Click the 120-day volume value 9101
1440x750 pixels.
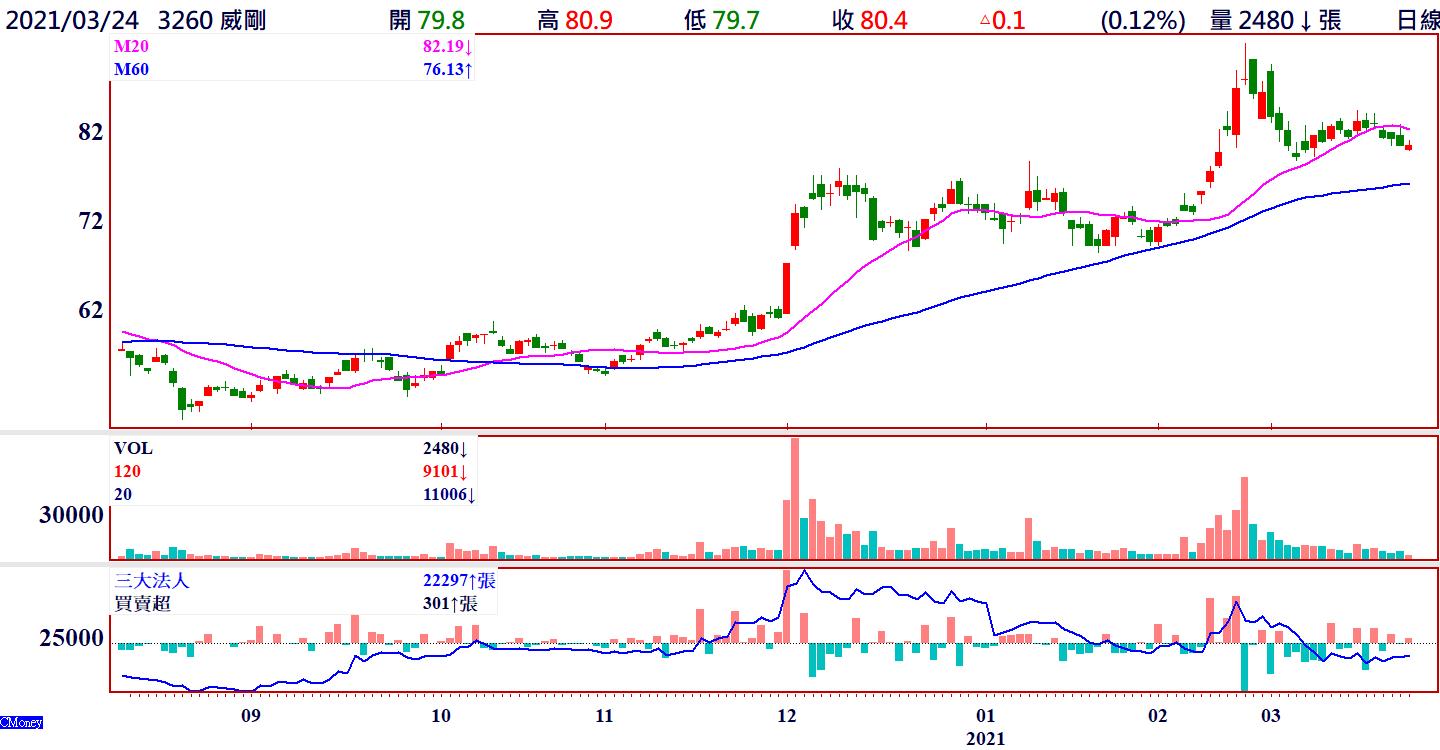click(x=446, y=471)
